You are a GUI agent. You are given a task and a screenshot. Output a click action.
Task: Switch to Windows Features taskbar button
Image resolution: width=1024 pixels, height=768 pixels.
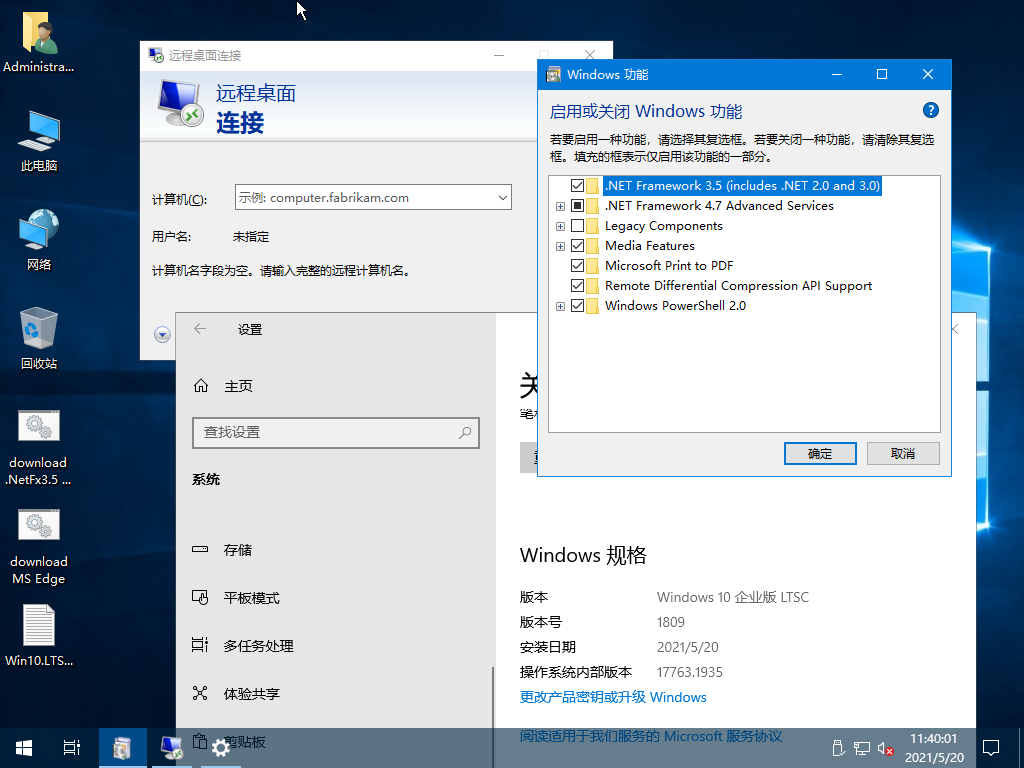pos(122,748)
